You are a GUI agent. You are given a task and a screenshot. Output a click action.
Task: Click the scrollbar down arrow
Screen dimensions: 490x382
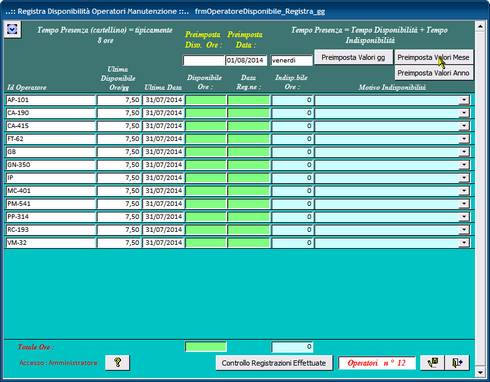click(480, 372)
